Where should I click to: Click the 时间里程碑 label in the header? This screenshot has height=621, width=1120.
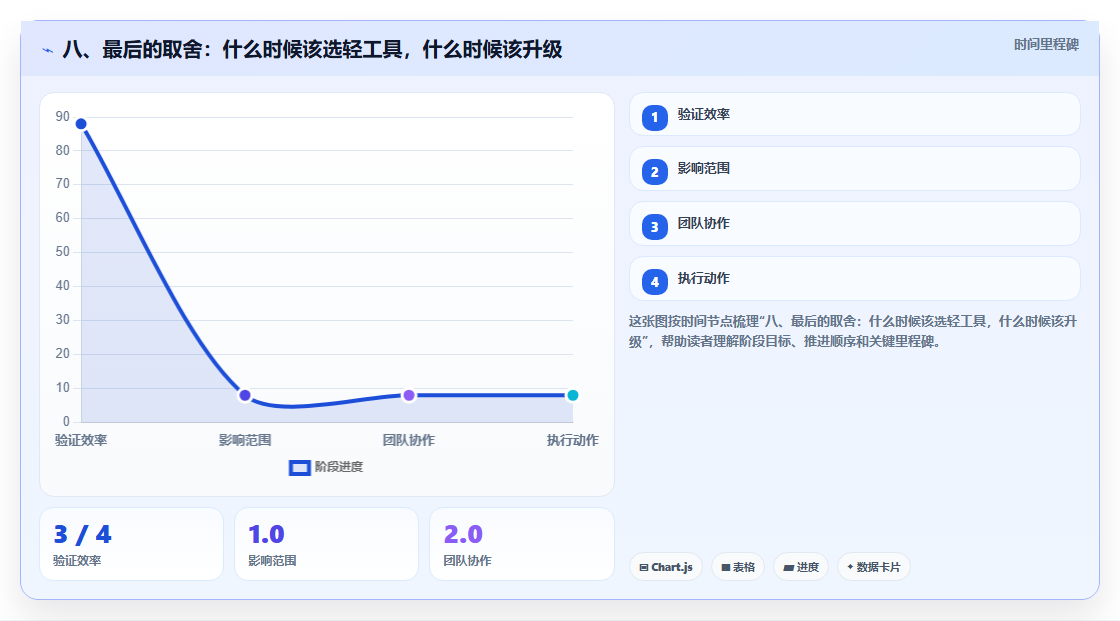pos(1046,44)
